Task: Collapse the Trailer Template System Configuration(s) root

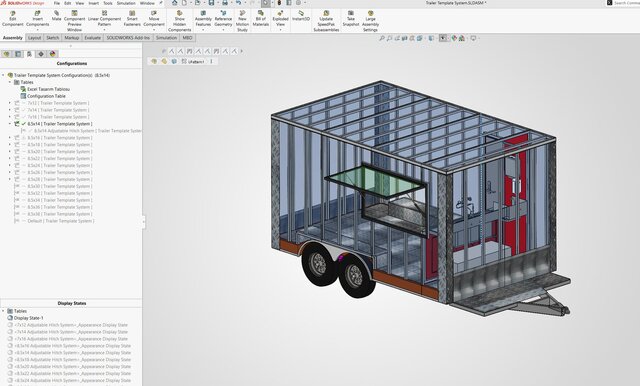Action: [3, 75]
